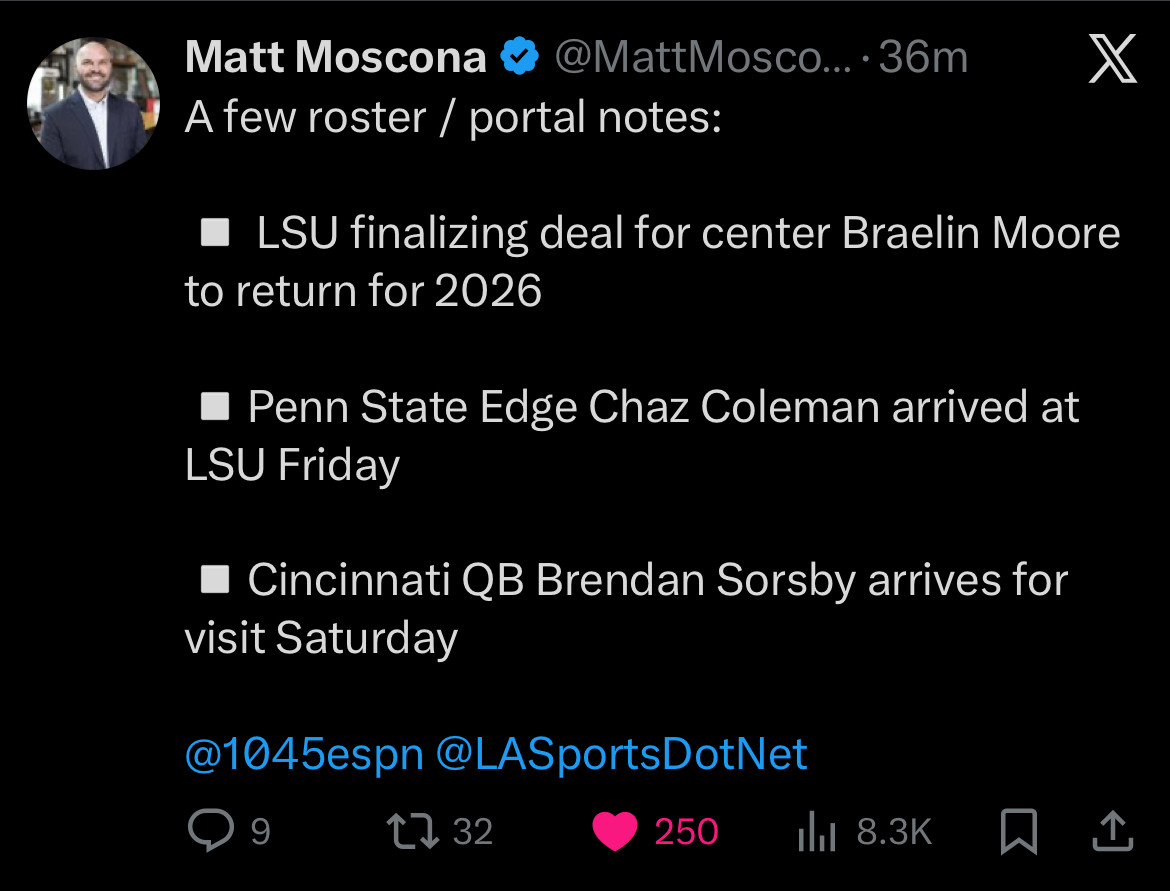Open the @1045espn mention
The height and width of the screenshot is (891, 1170).
pos(304,754)
